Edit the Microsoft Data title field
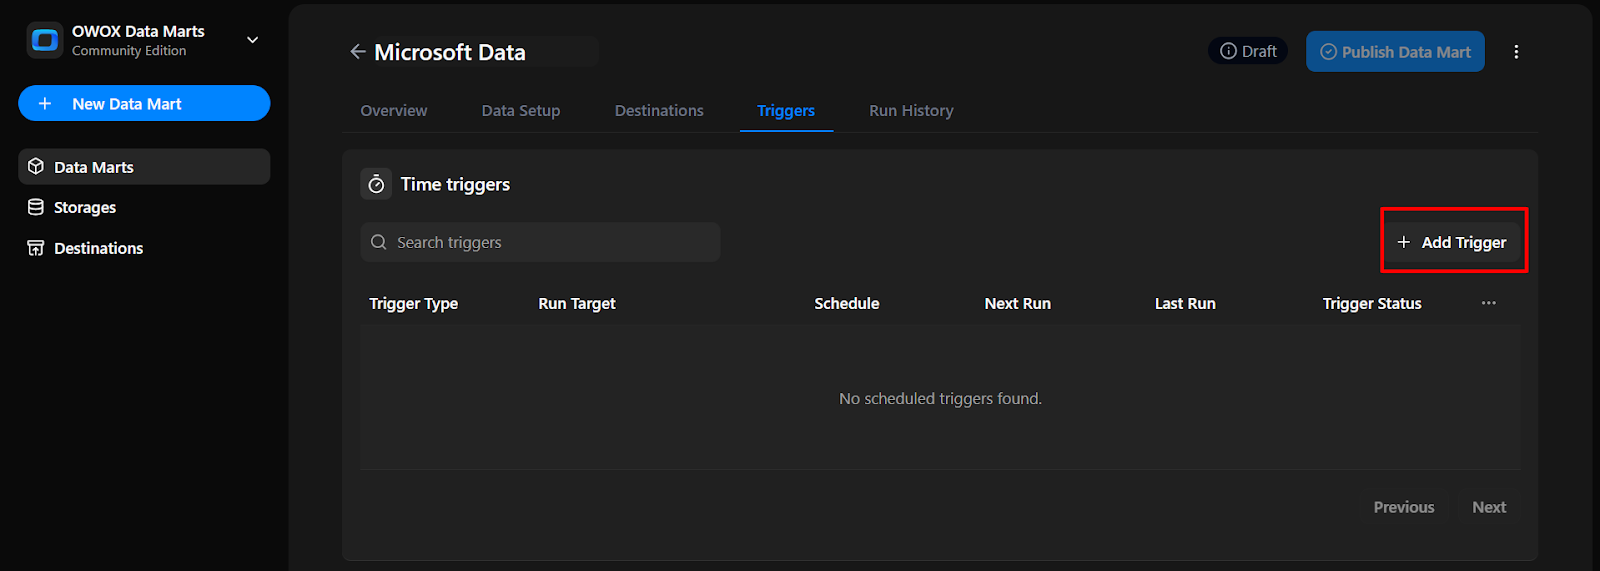 click(x=485, y=52)
